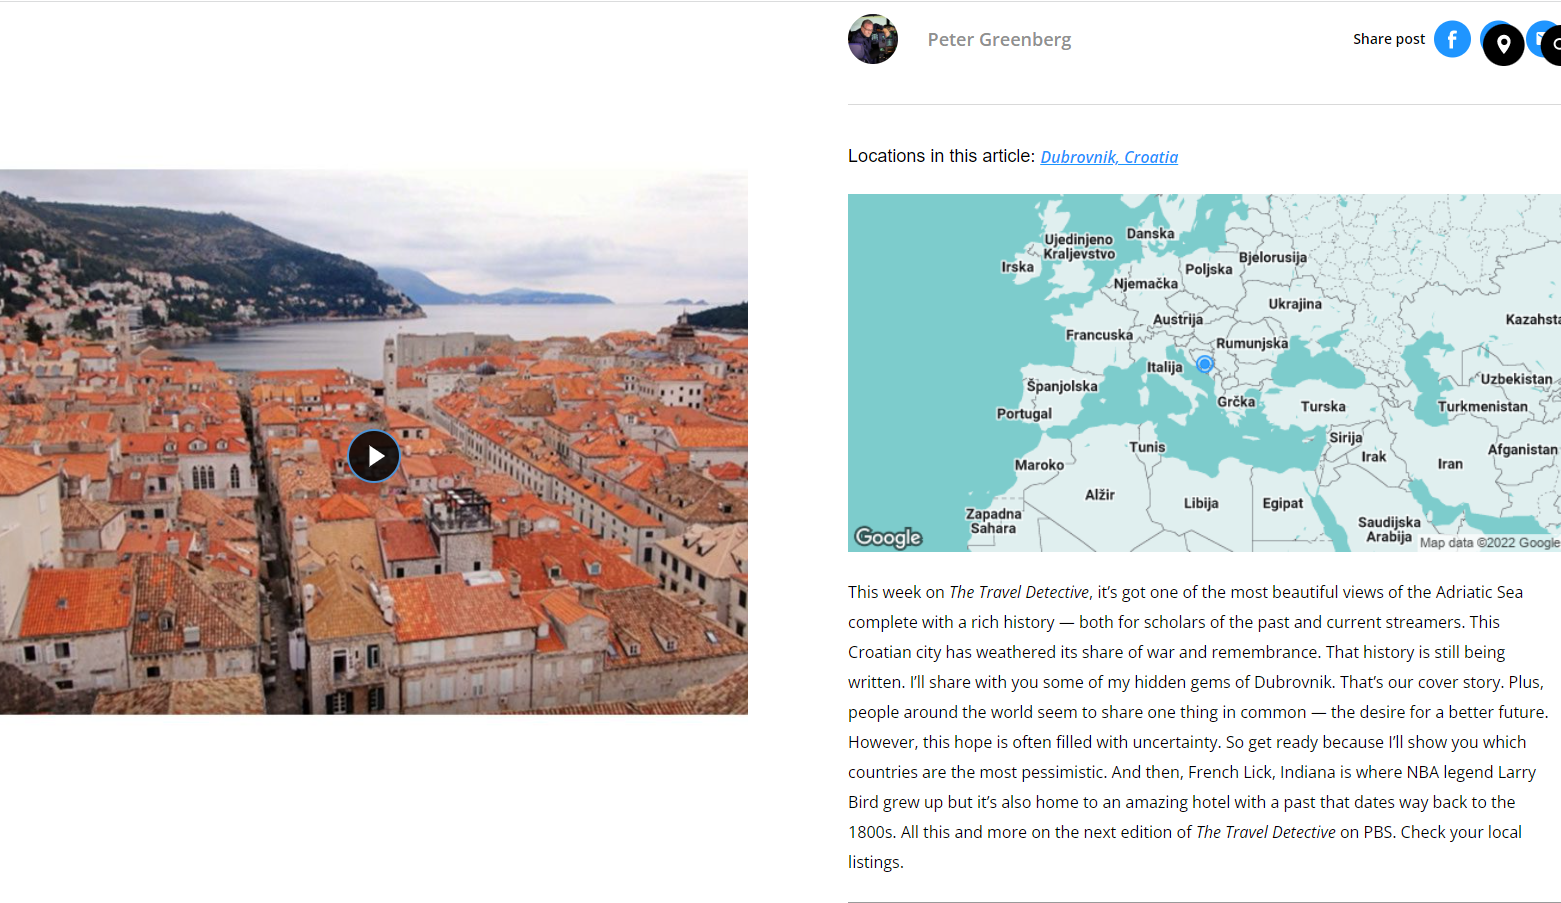Click Libija label on the map
Viewport: 1561px width, 903px height.
click(x=1201, y=503)
